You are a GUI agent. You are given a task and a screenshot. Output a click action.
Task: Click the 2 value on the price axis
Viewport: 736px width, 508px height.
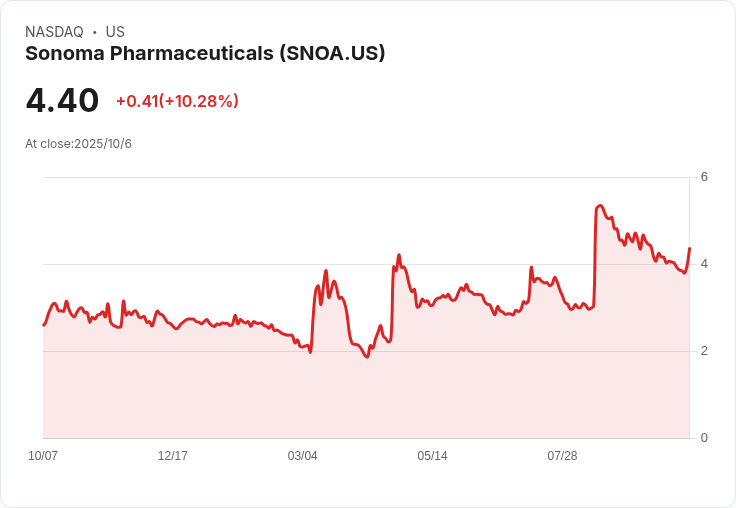704,351
